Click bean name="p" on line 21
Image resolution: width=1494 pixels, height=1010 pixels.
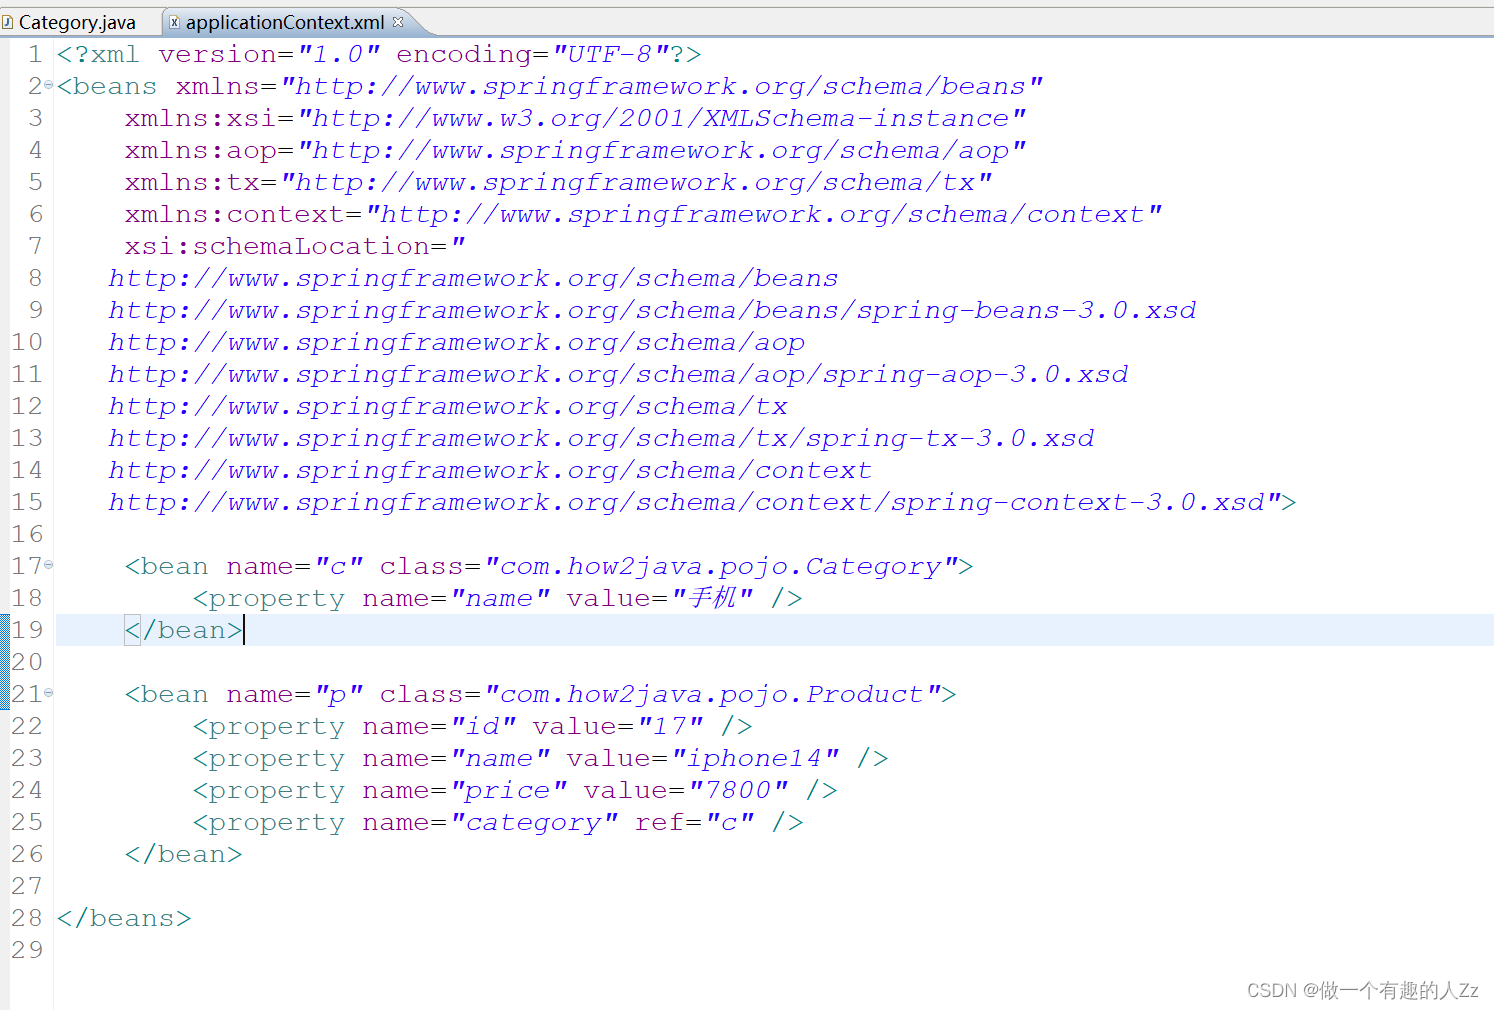tap(295, 695)
